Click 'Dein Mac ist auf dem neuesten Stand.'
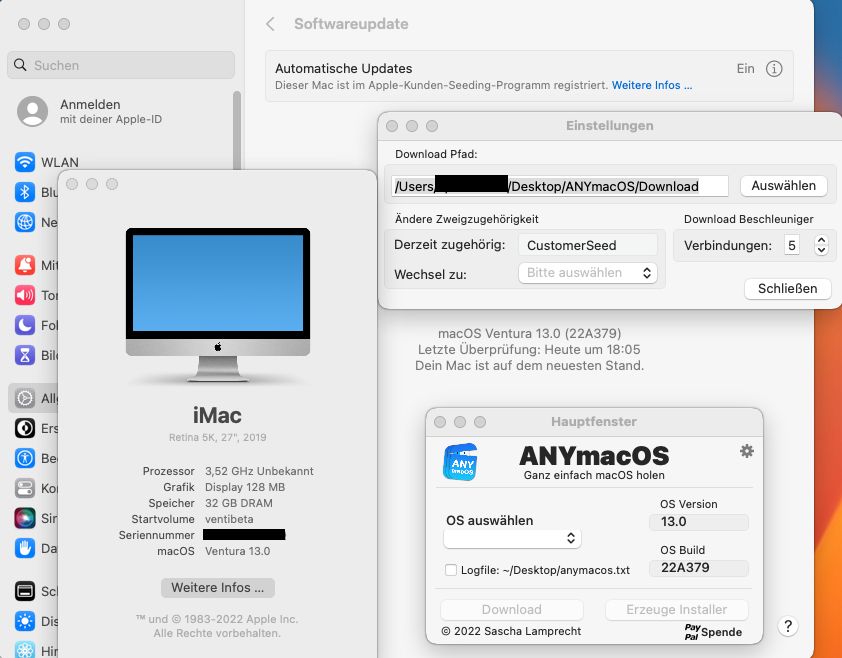The width and height of the screenshot is (842, 658). tap(529, 366)
